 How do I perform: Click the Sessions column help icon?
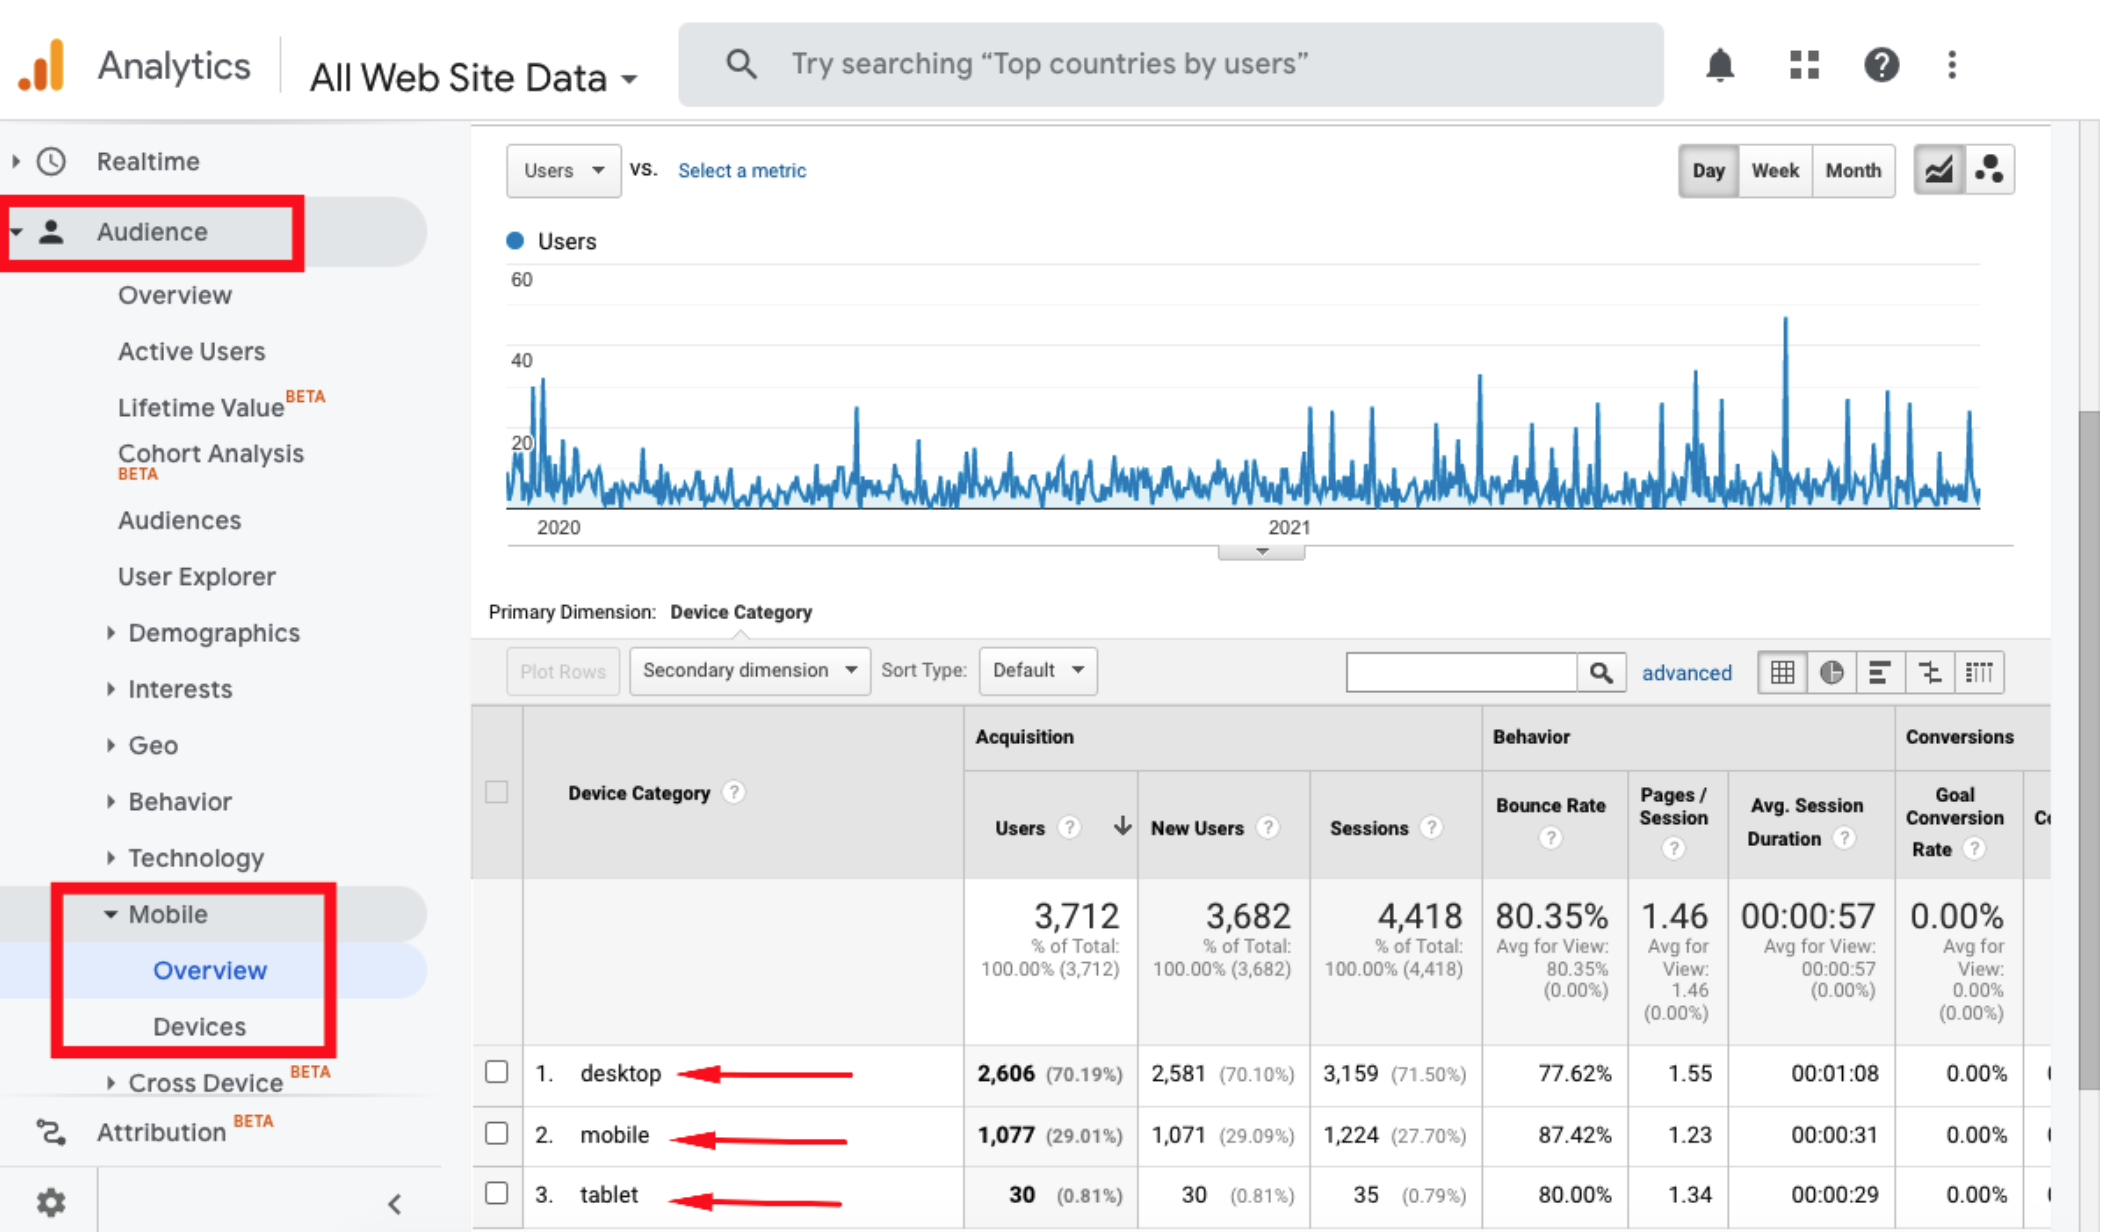1432,828
